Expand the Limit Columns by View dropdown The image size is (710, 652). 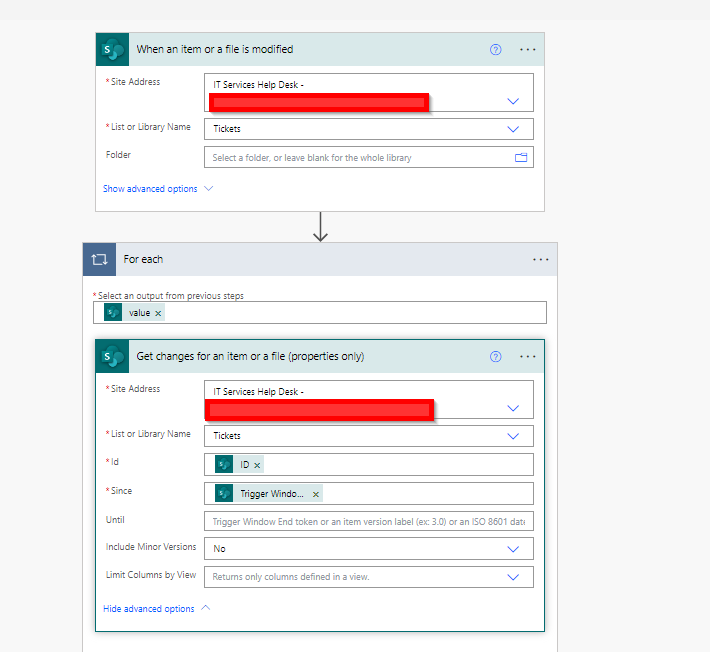[513, 577]
